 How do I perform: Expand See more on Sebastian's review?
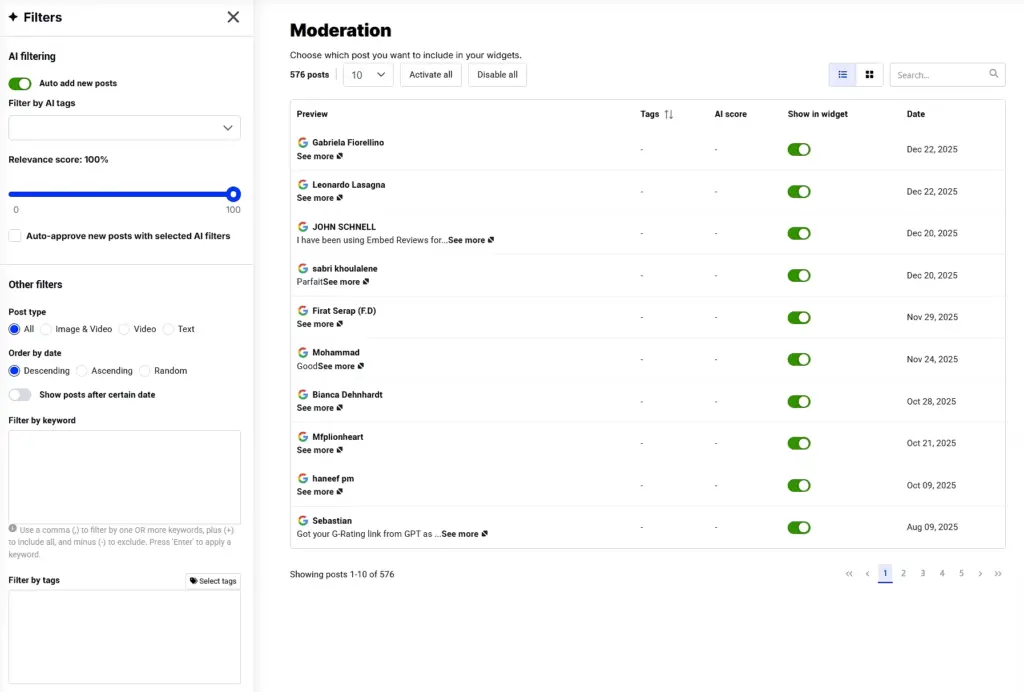[463, 533]
